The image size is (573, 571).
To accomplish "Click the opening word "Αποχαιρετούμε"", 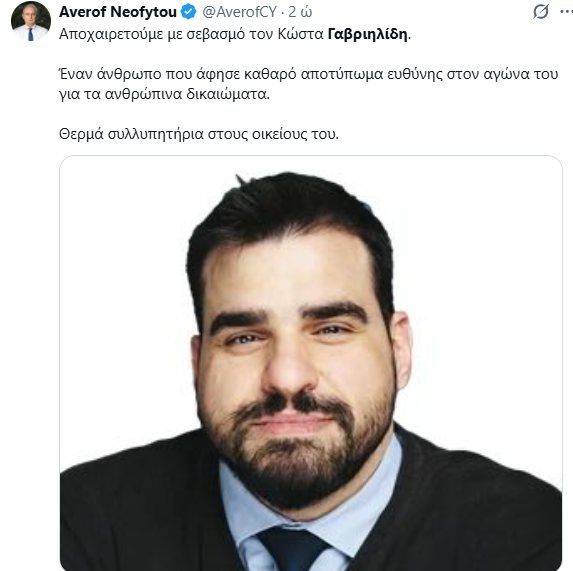I will coord(111,34).
